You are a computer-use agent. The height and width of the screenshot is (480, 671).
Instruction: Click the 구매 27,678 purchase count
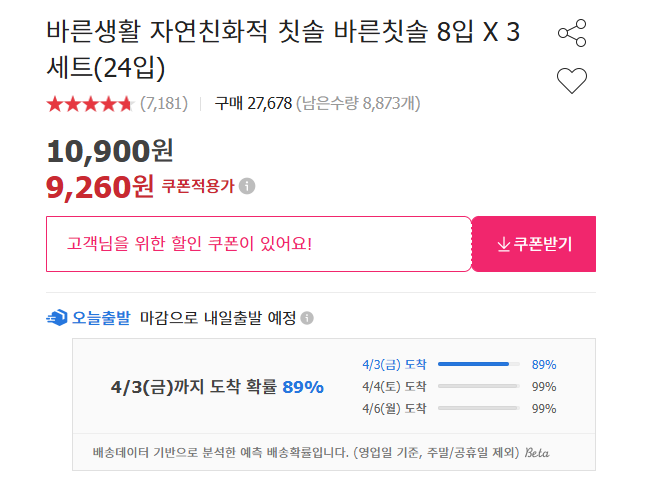pos(253,103)
